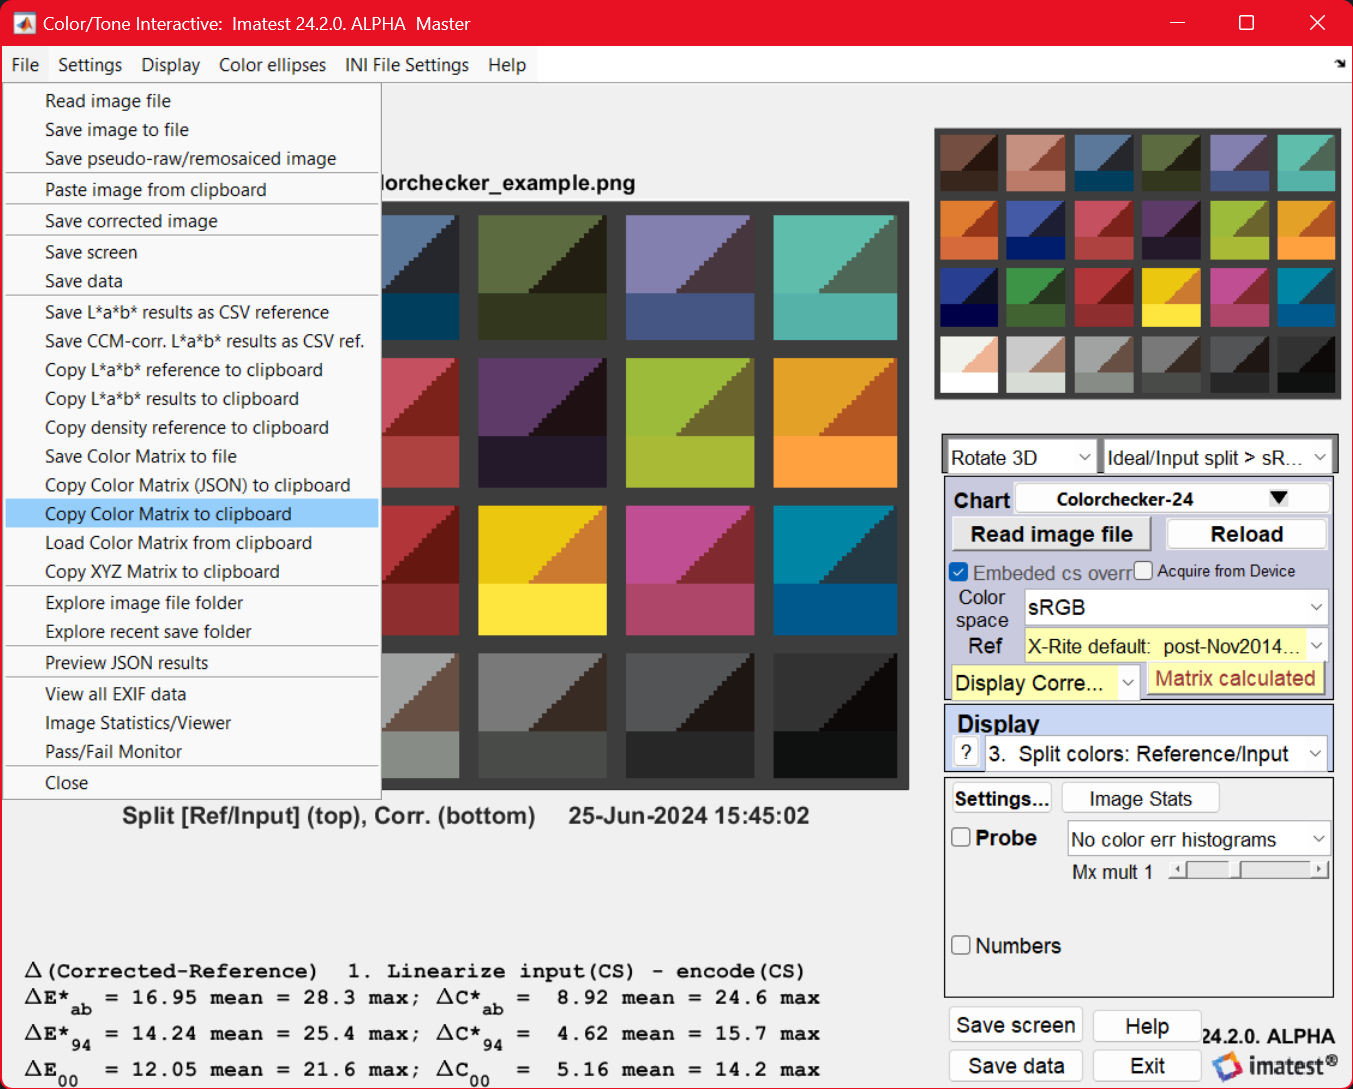Image resolution: width=1353 pixels, height=1089 pixels.
Task: Select View all EXIF data
Action: coord(192,694)
